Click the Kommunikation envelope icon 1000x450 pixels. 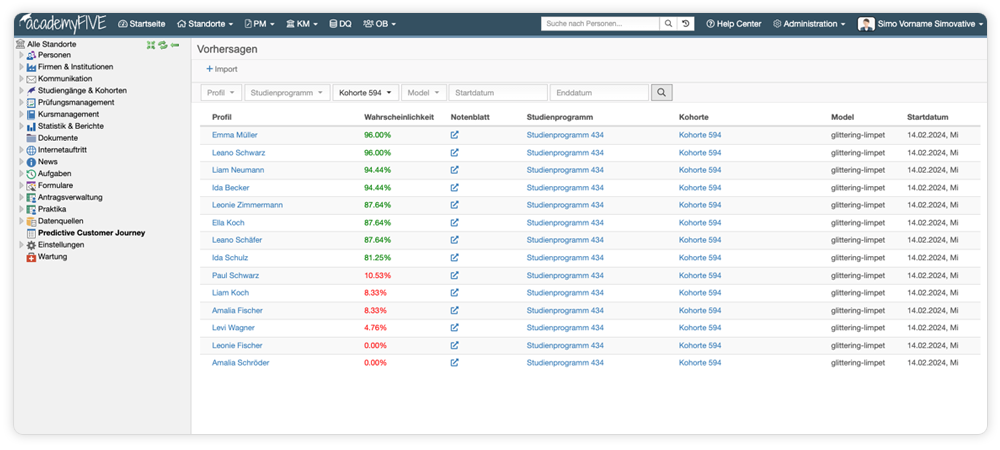[x=31, y=79]
